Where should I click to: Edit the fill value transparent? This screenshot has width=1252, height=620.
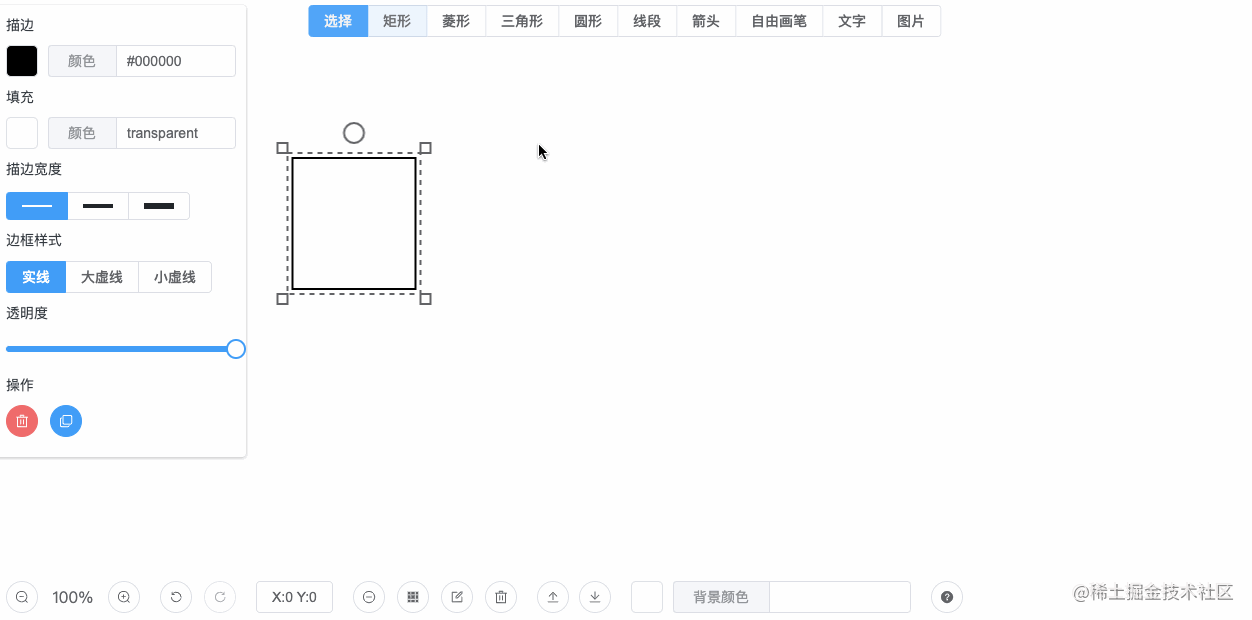click(x=176, y=133)
